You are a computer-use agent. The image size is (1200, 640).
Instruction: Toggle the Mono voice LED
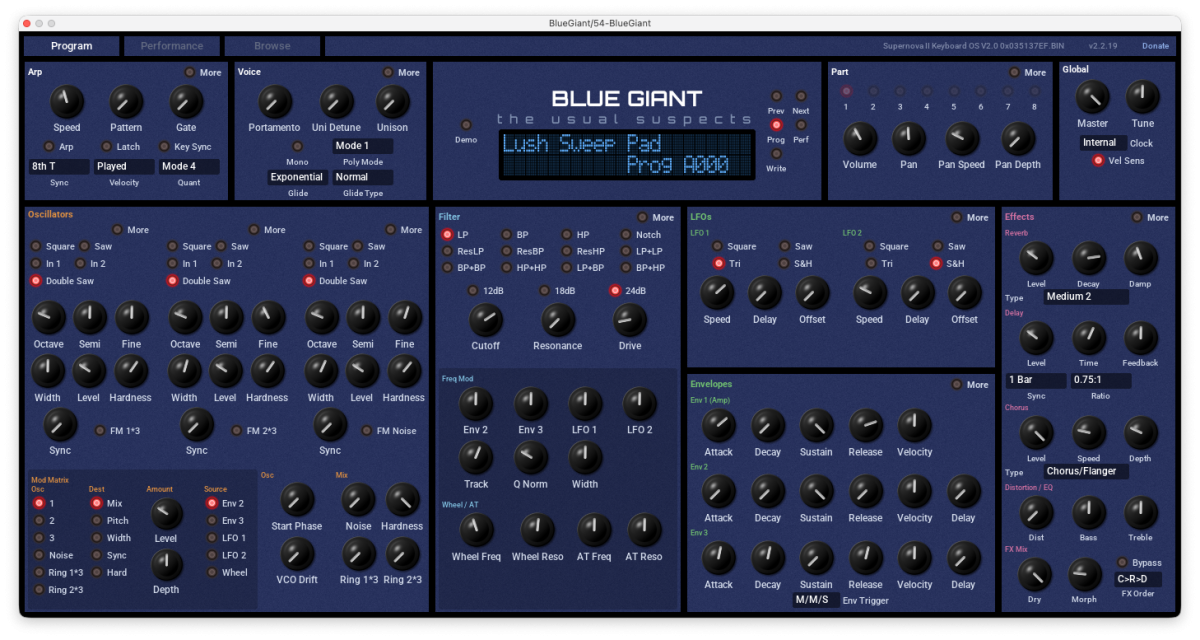point(297,147)
